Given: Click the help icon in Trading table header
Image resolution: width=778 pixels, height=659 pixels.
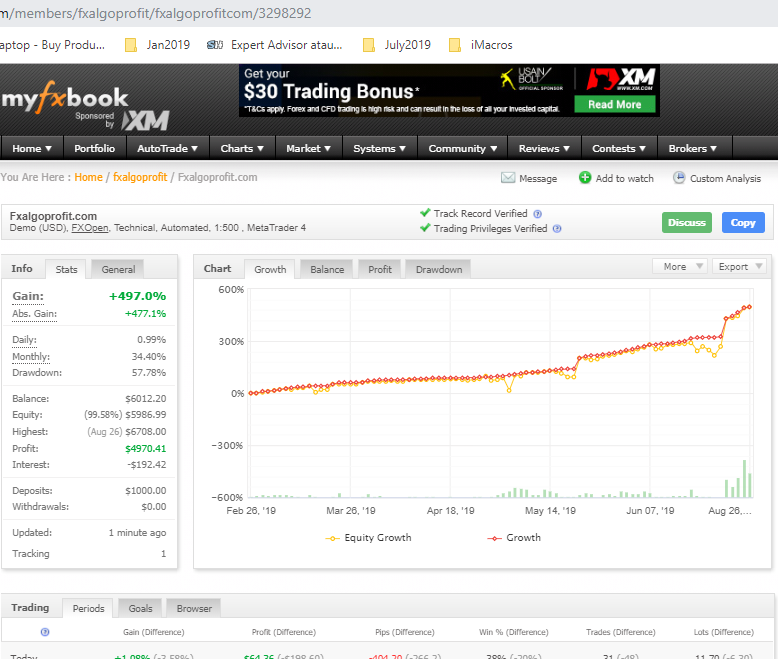Looking at the screenshot, I should (44, 632).
